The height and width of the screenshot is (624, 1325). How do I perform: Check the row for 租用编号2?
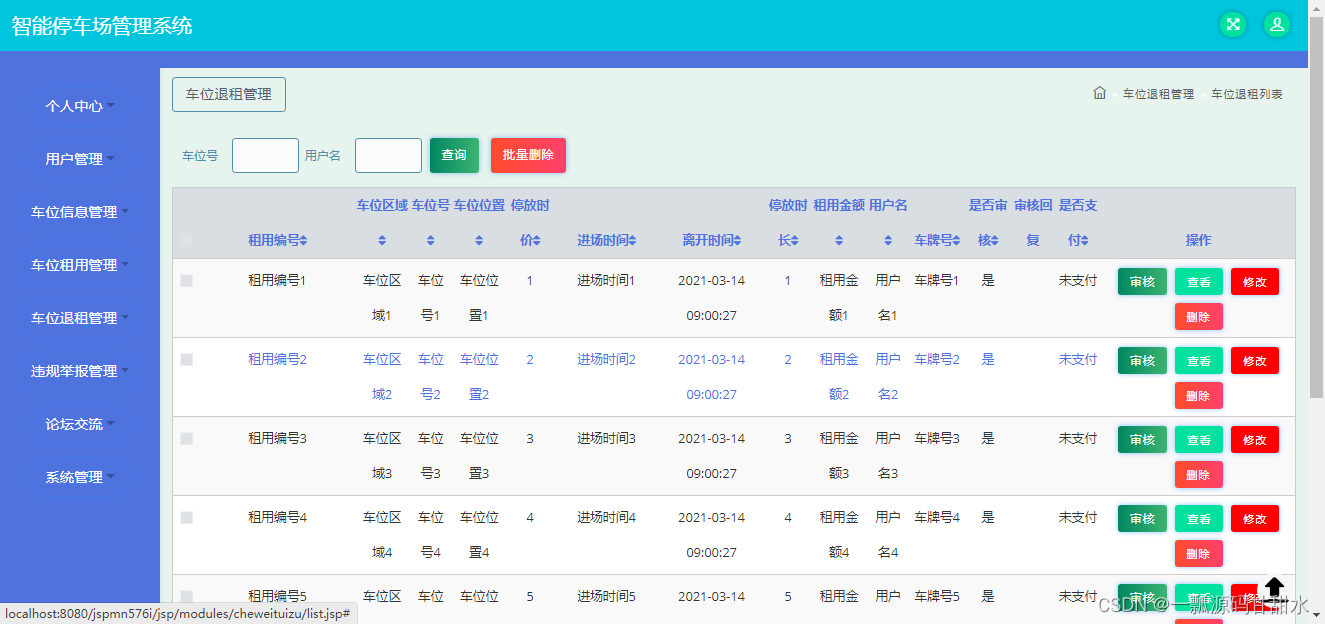pyautogui.click(x=187, y=360)
